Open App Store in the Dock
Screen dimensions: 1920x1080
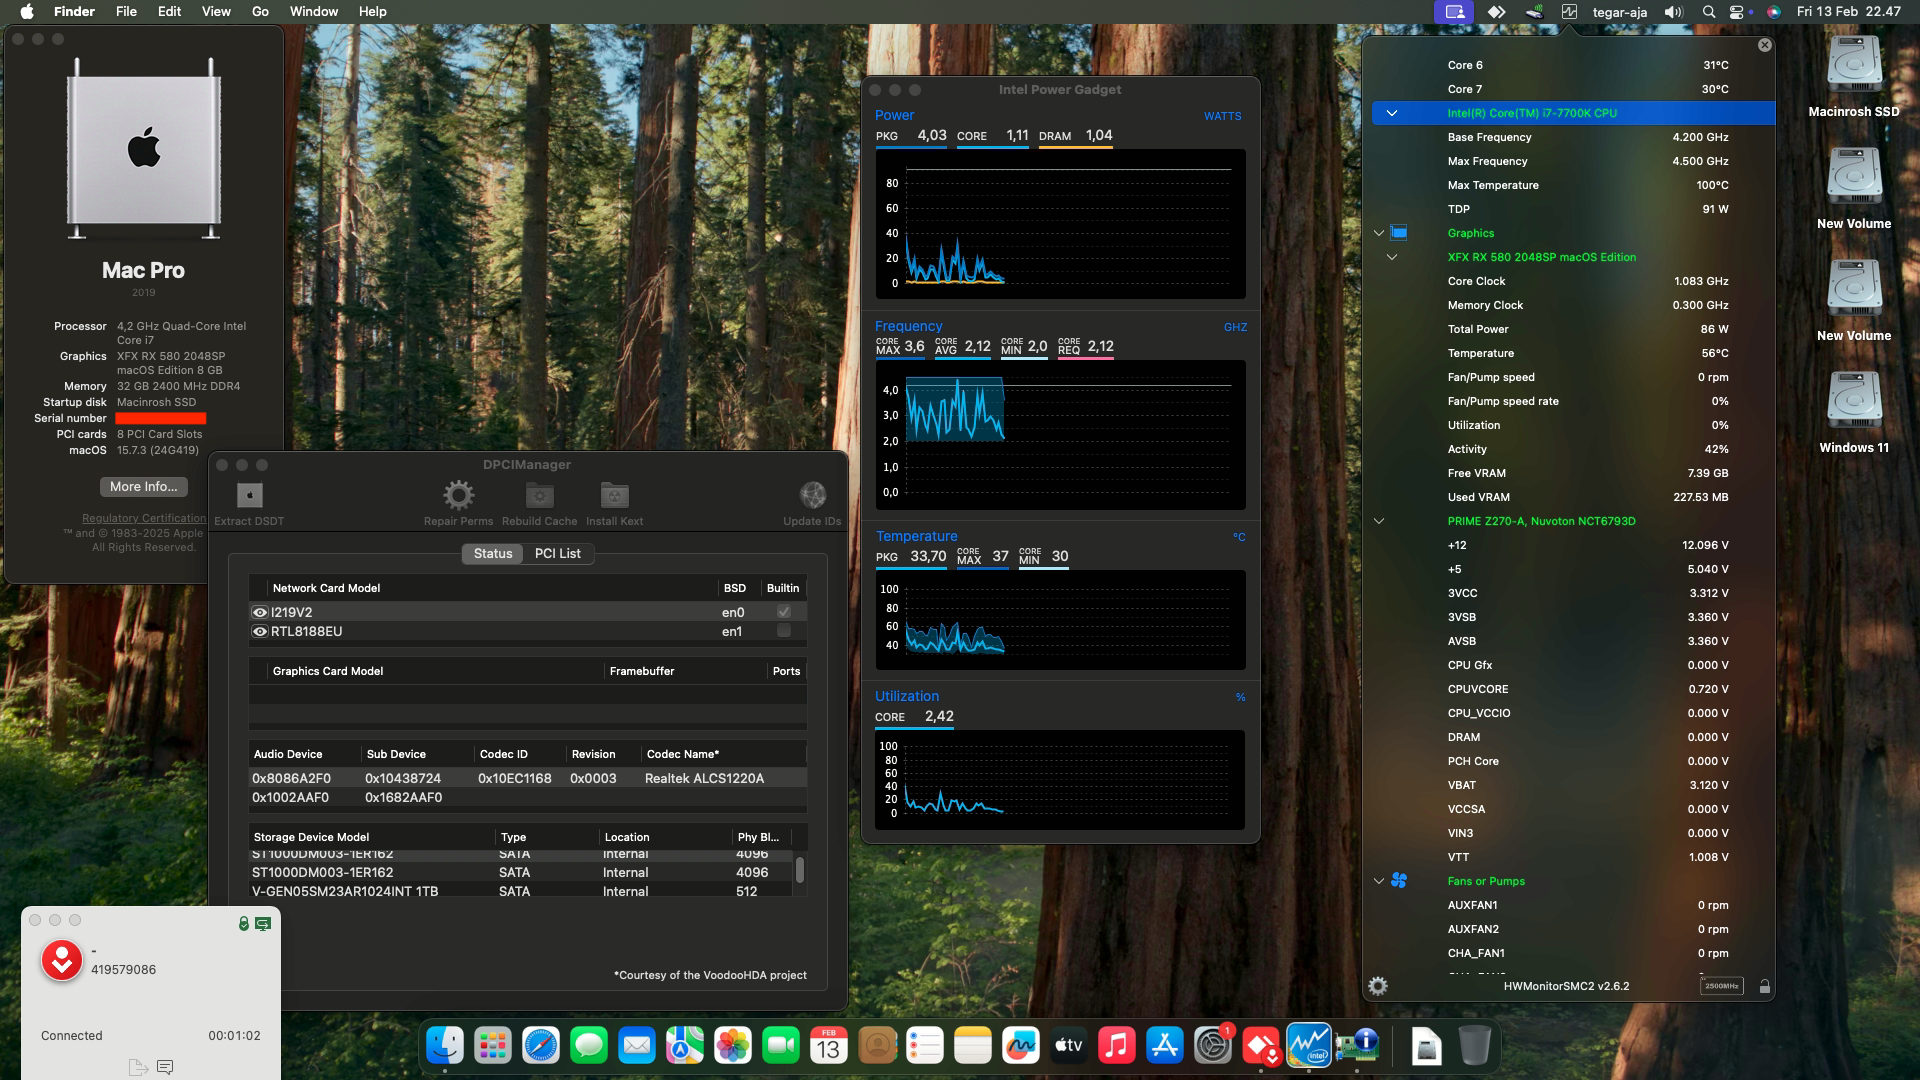(x=1165, y=1046)
